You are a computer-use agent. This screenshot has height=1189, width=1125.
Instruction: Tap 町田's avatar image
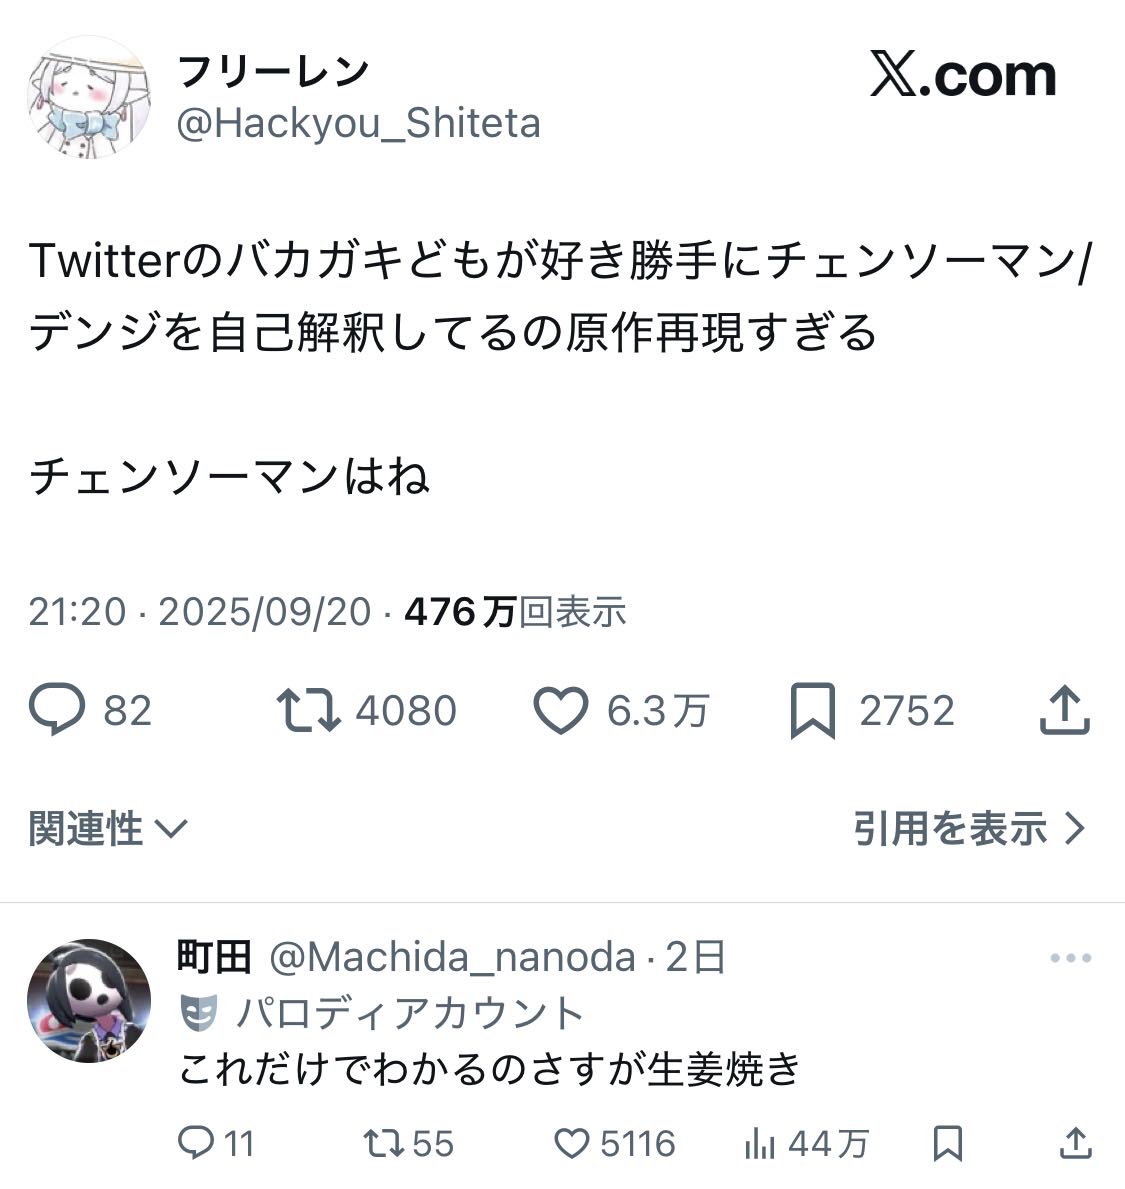pos(89,1000)
